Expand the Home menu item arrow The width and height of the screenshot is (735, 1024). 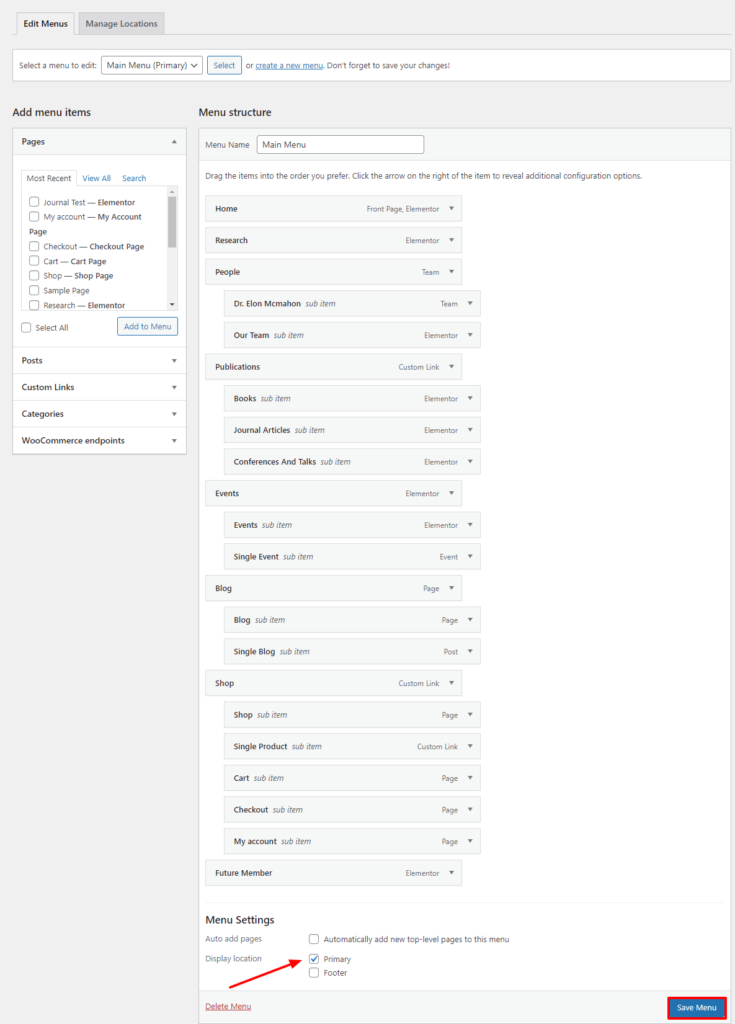452,209
